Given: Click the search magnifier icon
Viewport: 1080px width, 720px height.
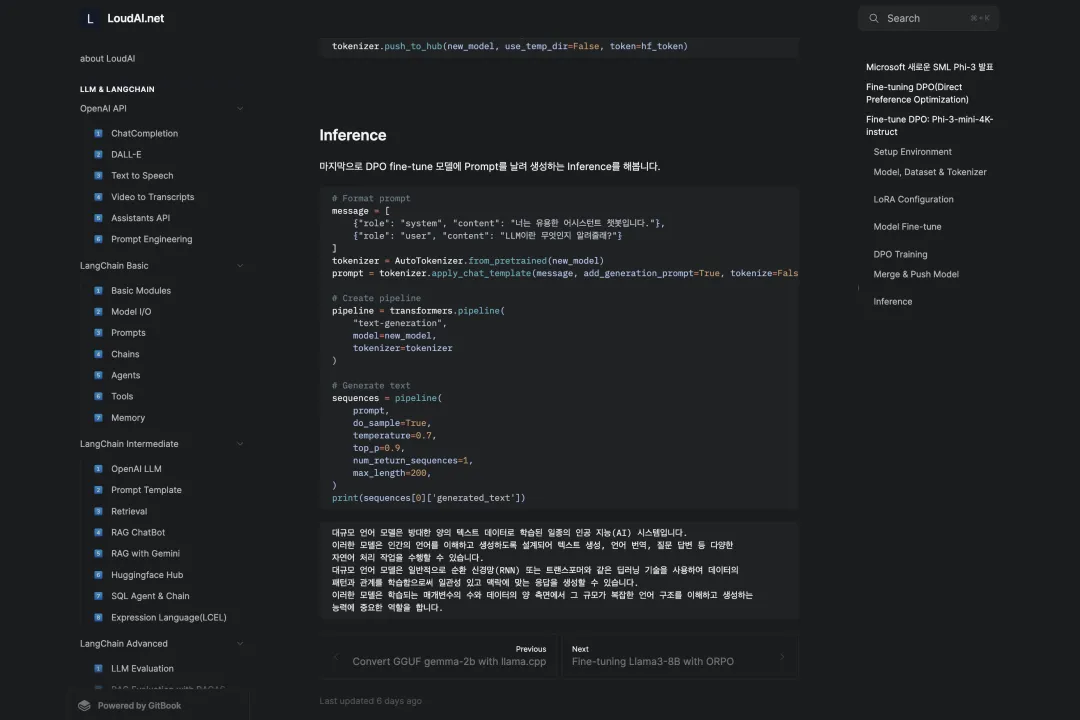Looking at the screenshot, I should (x=875, y=18).
